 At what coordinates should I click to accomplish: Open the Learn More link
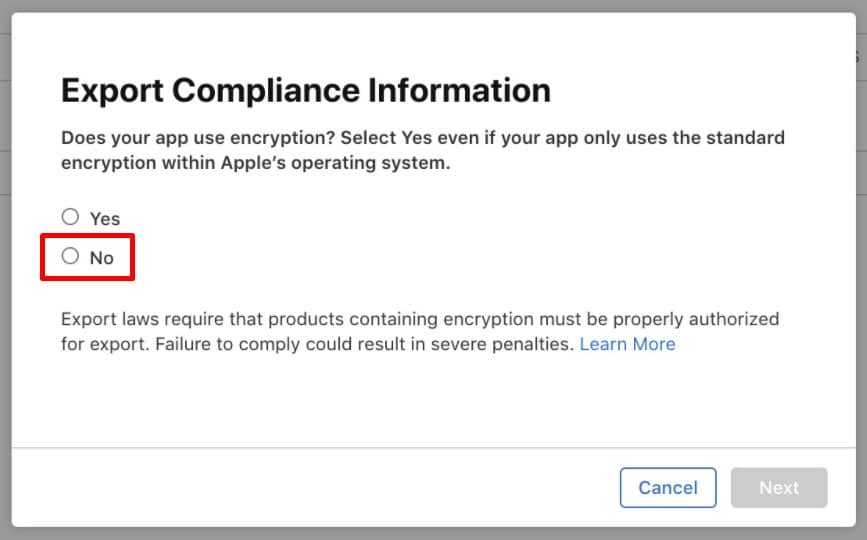[627, 344]
